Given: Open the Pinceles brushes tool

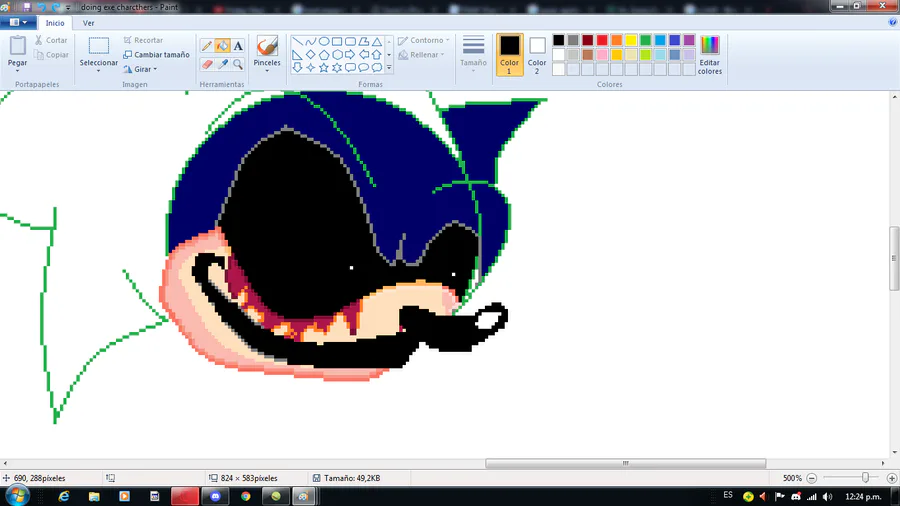Looking at the screenshot, I should (x=267, y=55).
